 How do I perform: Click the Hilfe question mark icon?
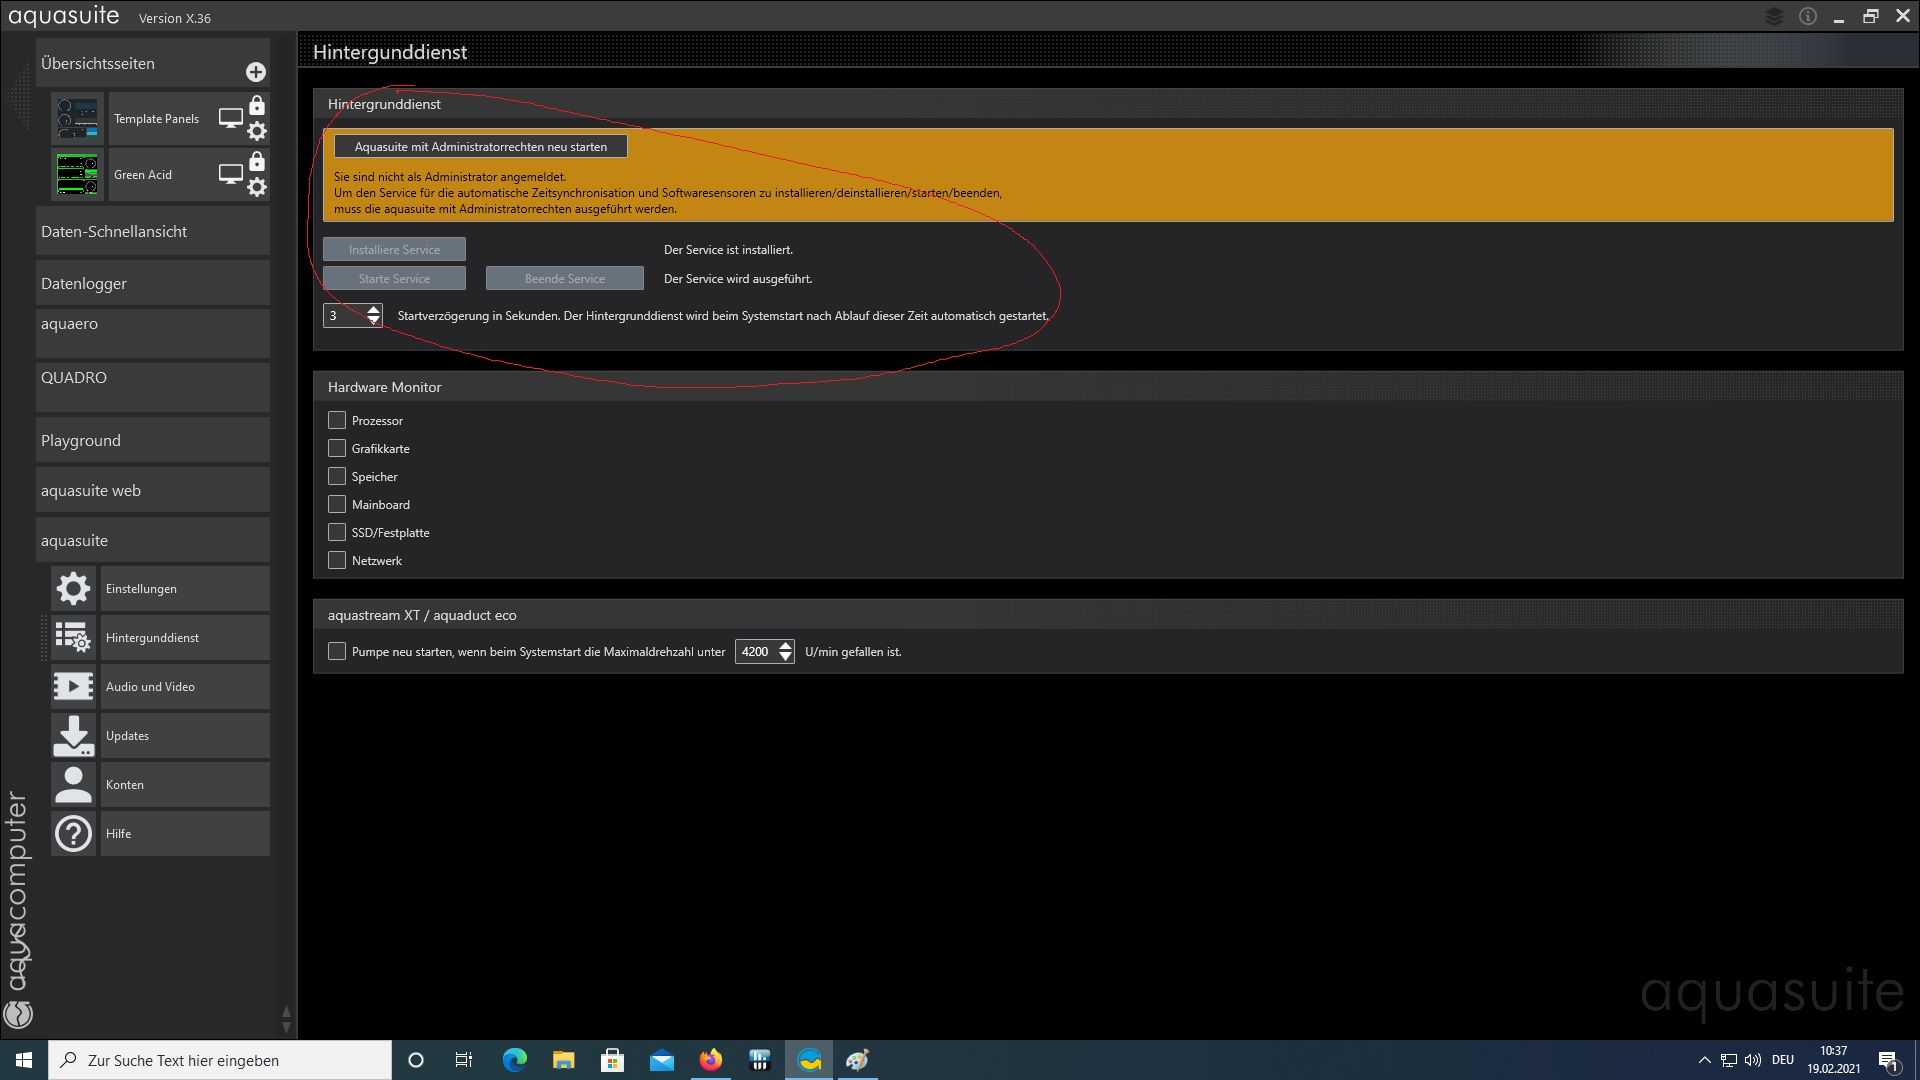(x=73, y=833)
